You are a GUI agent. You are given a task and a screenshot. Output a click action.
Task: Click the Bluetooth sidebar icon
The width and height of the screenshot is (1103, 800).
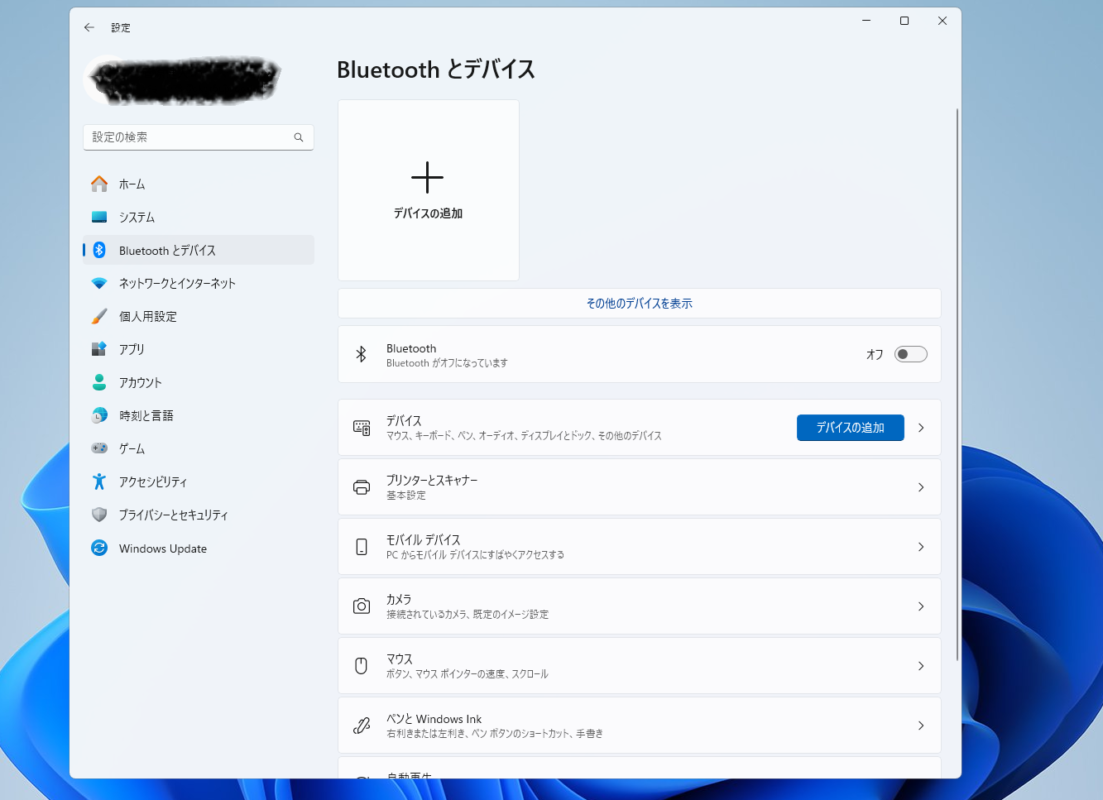point(99,250)
